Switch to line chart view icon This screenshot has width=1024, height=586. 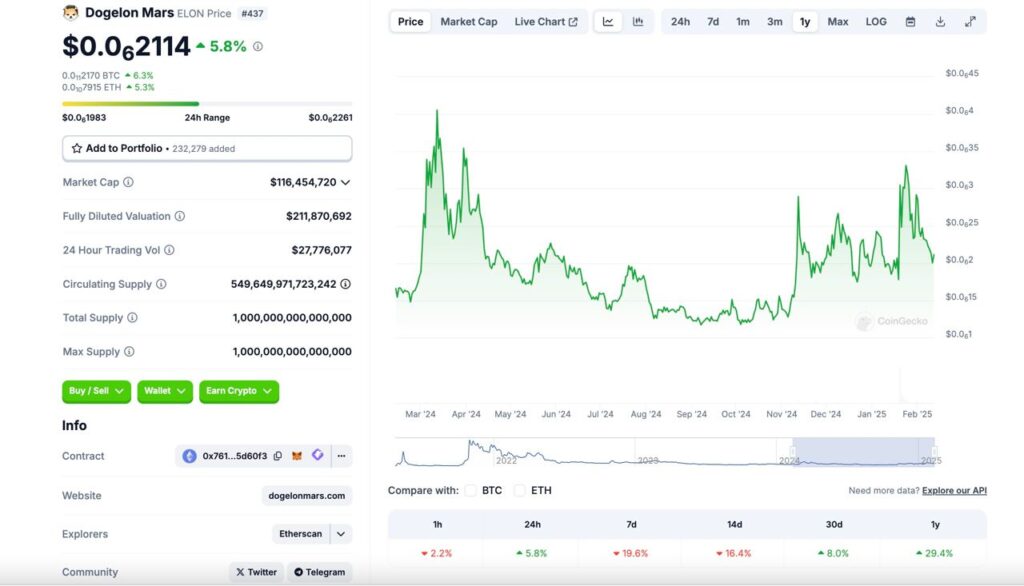click(608, 22)
